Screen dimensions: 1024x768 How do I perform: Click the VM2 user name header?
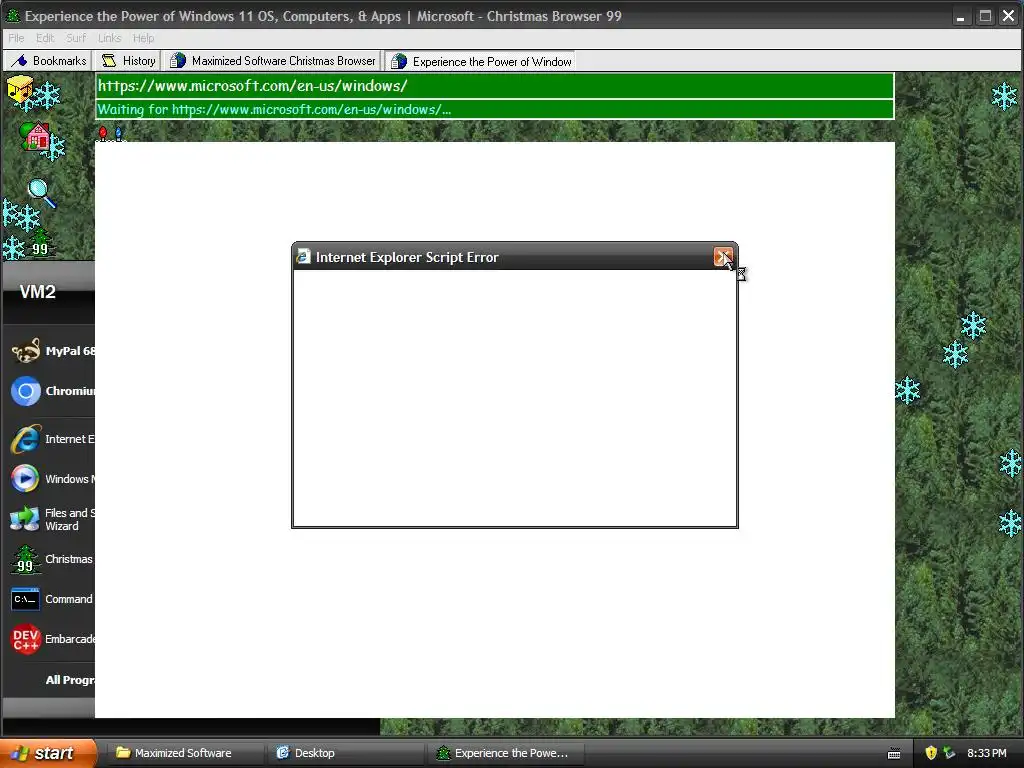[x=37, y=292]
